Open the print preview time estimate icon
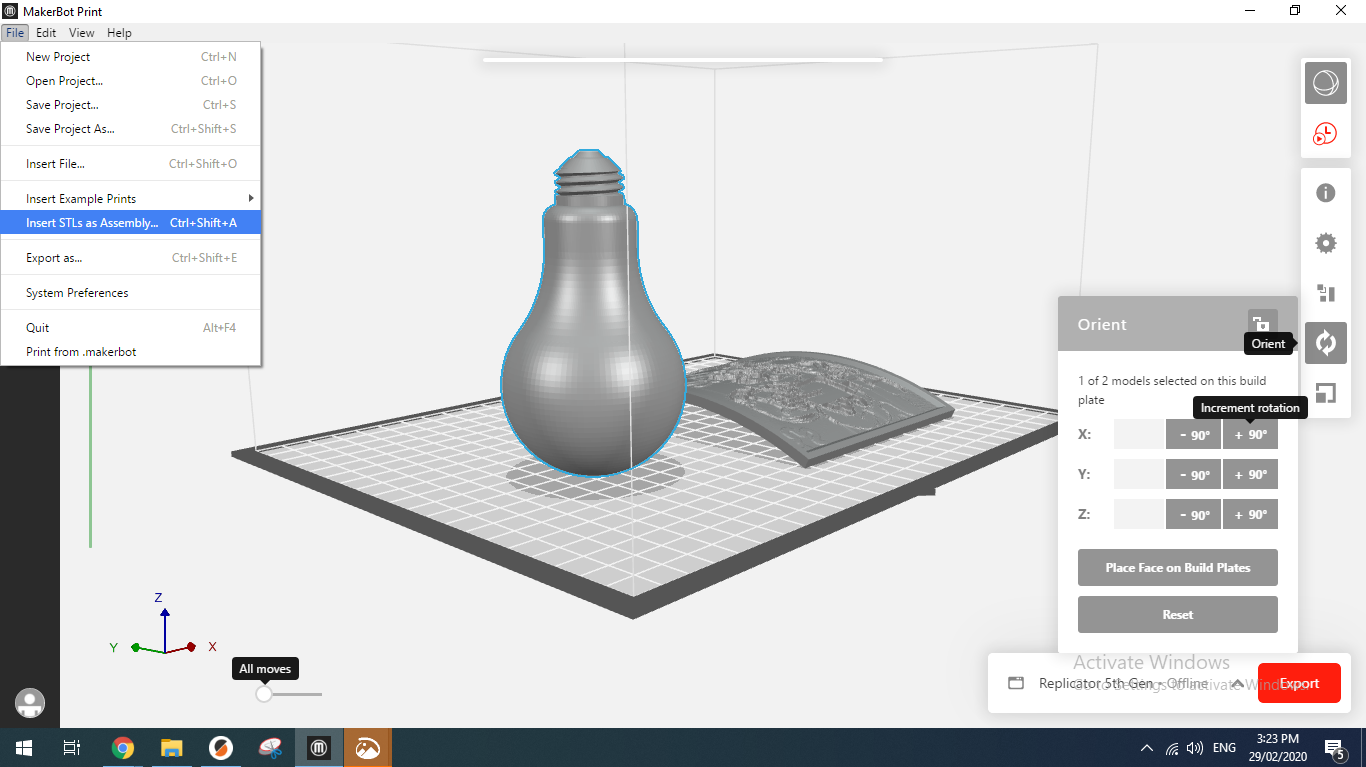Screen dimensions: 1366x767 [1325, 134]
